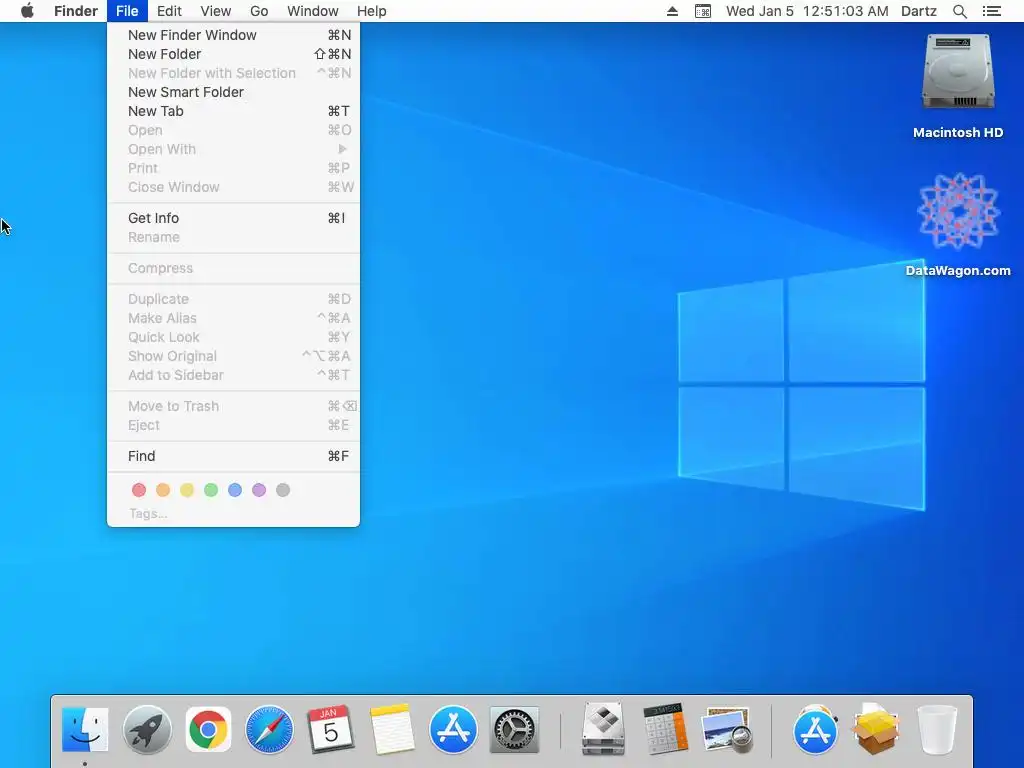Open Spotlight search magnifier
Image resolution: width=1024 pixels, height=768 pixels.
pos(959,11)
